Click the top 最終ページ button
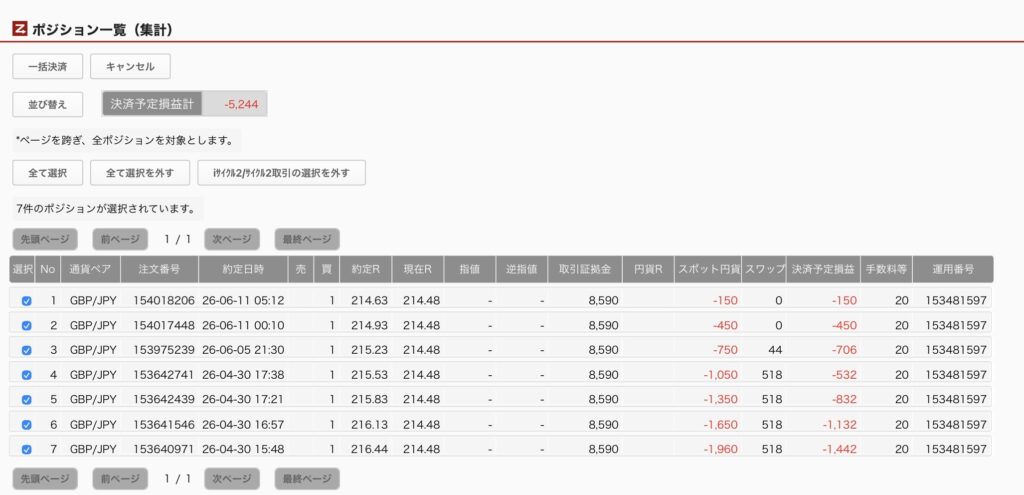The image size is (1024, 495). click(x=307, y=240)
